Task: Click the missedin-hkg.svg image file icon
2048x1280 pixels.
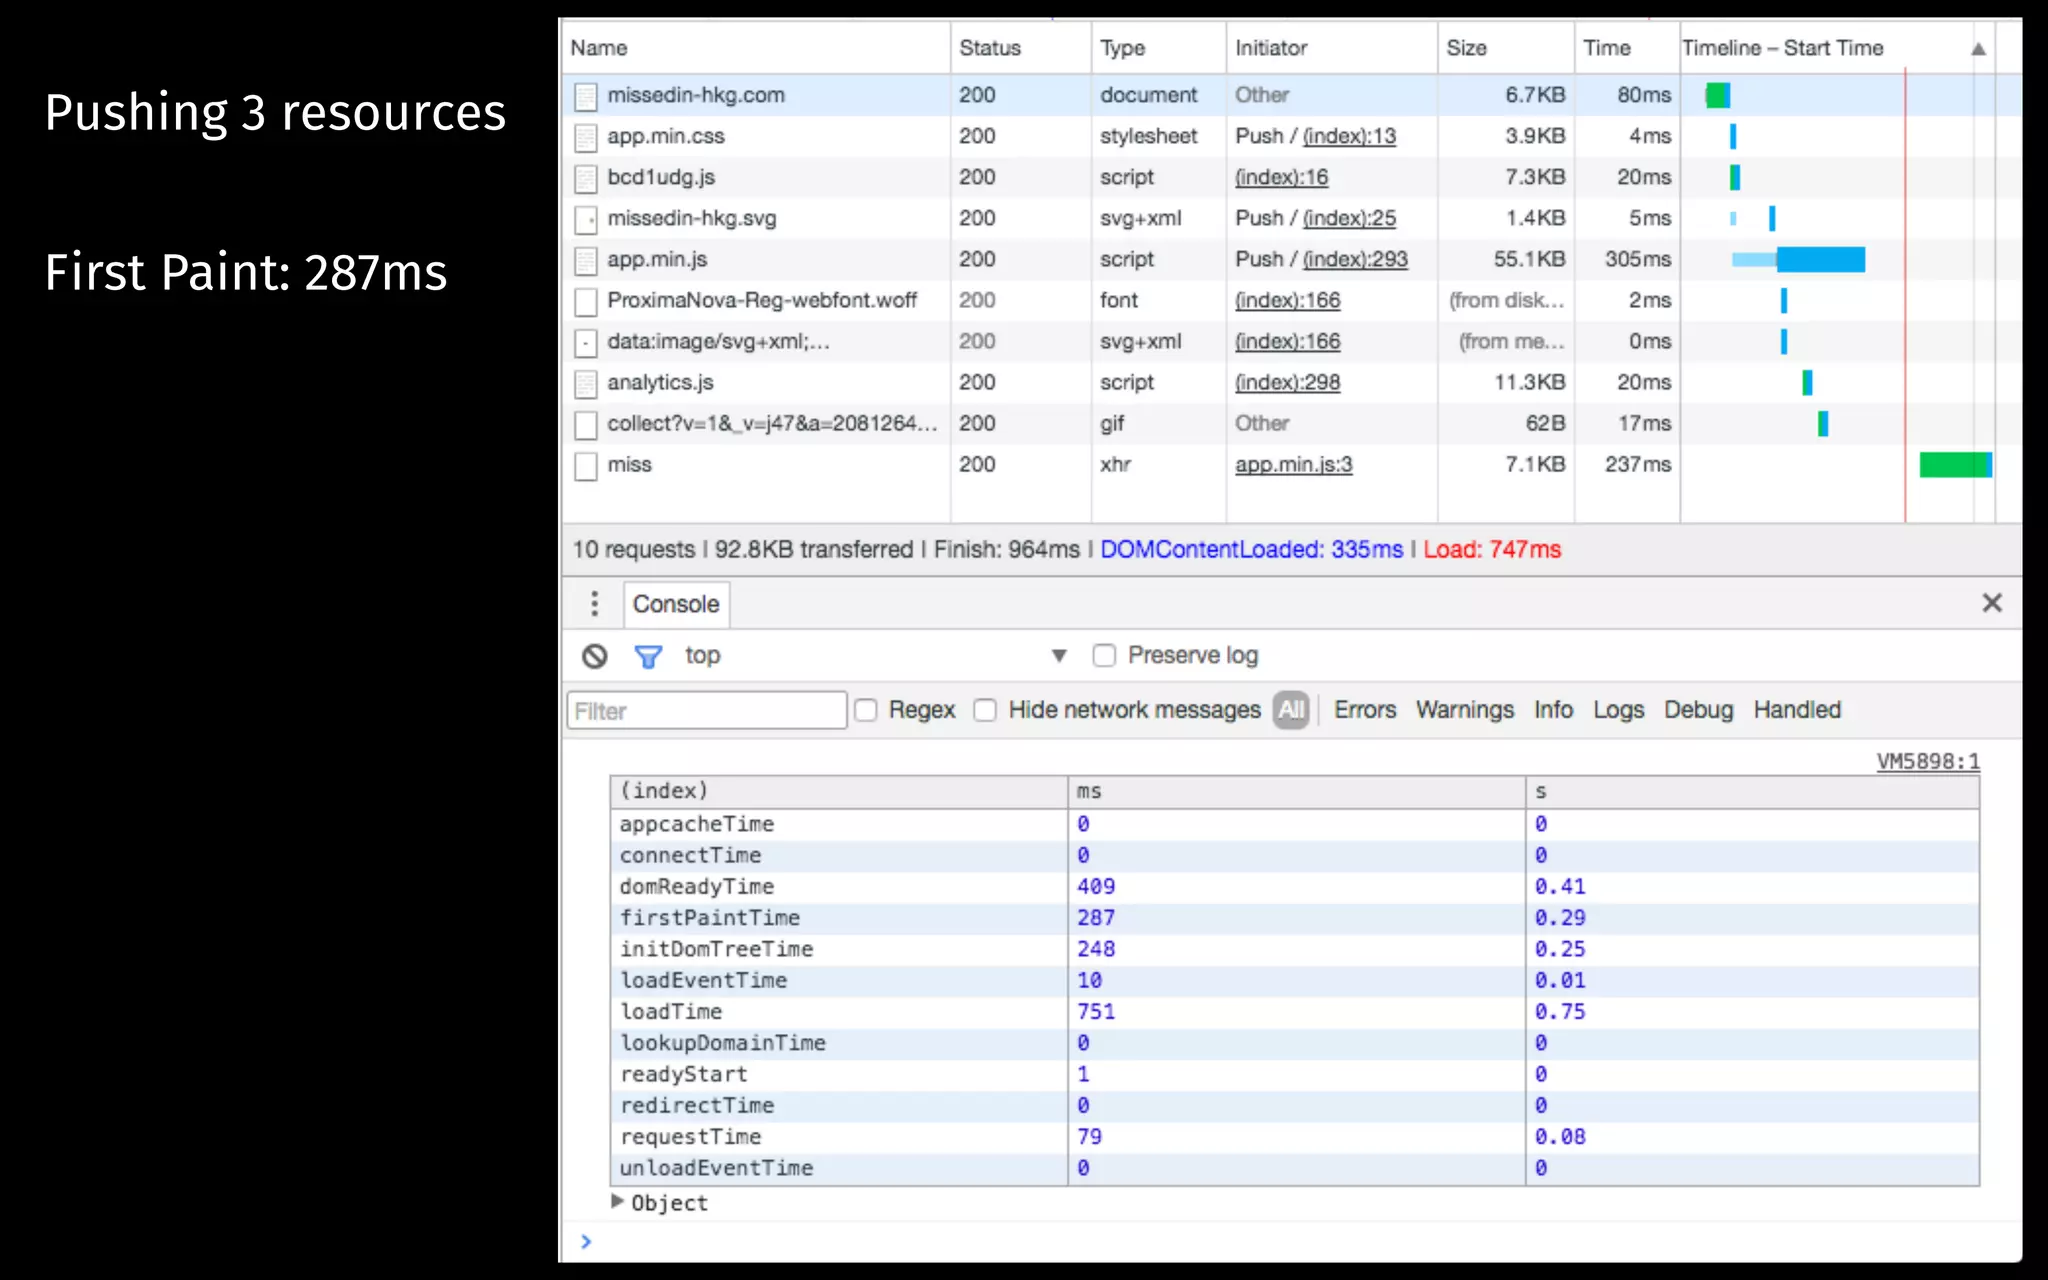Action: coord(586,219)
